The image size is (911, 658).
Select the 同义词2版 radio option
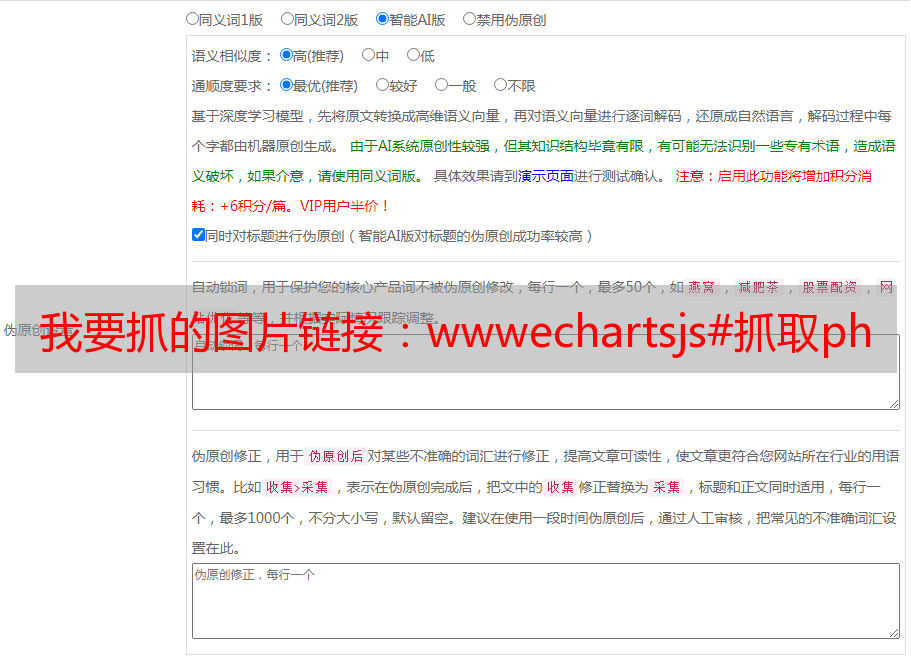click(x=287, y=19)
